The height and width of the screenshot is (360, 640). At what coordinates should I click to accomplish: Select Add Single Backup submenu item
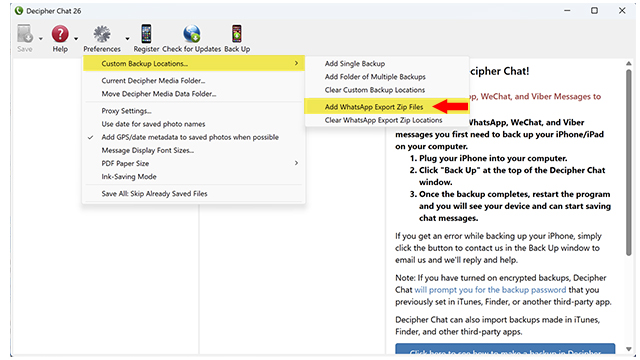click(386, 64)
